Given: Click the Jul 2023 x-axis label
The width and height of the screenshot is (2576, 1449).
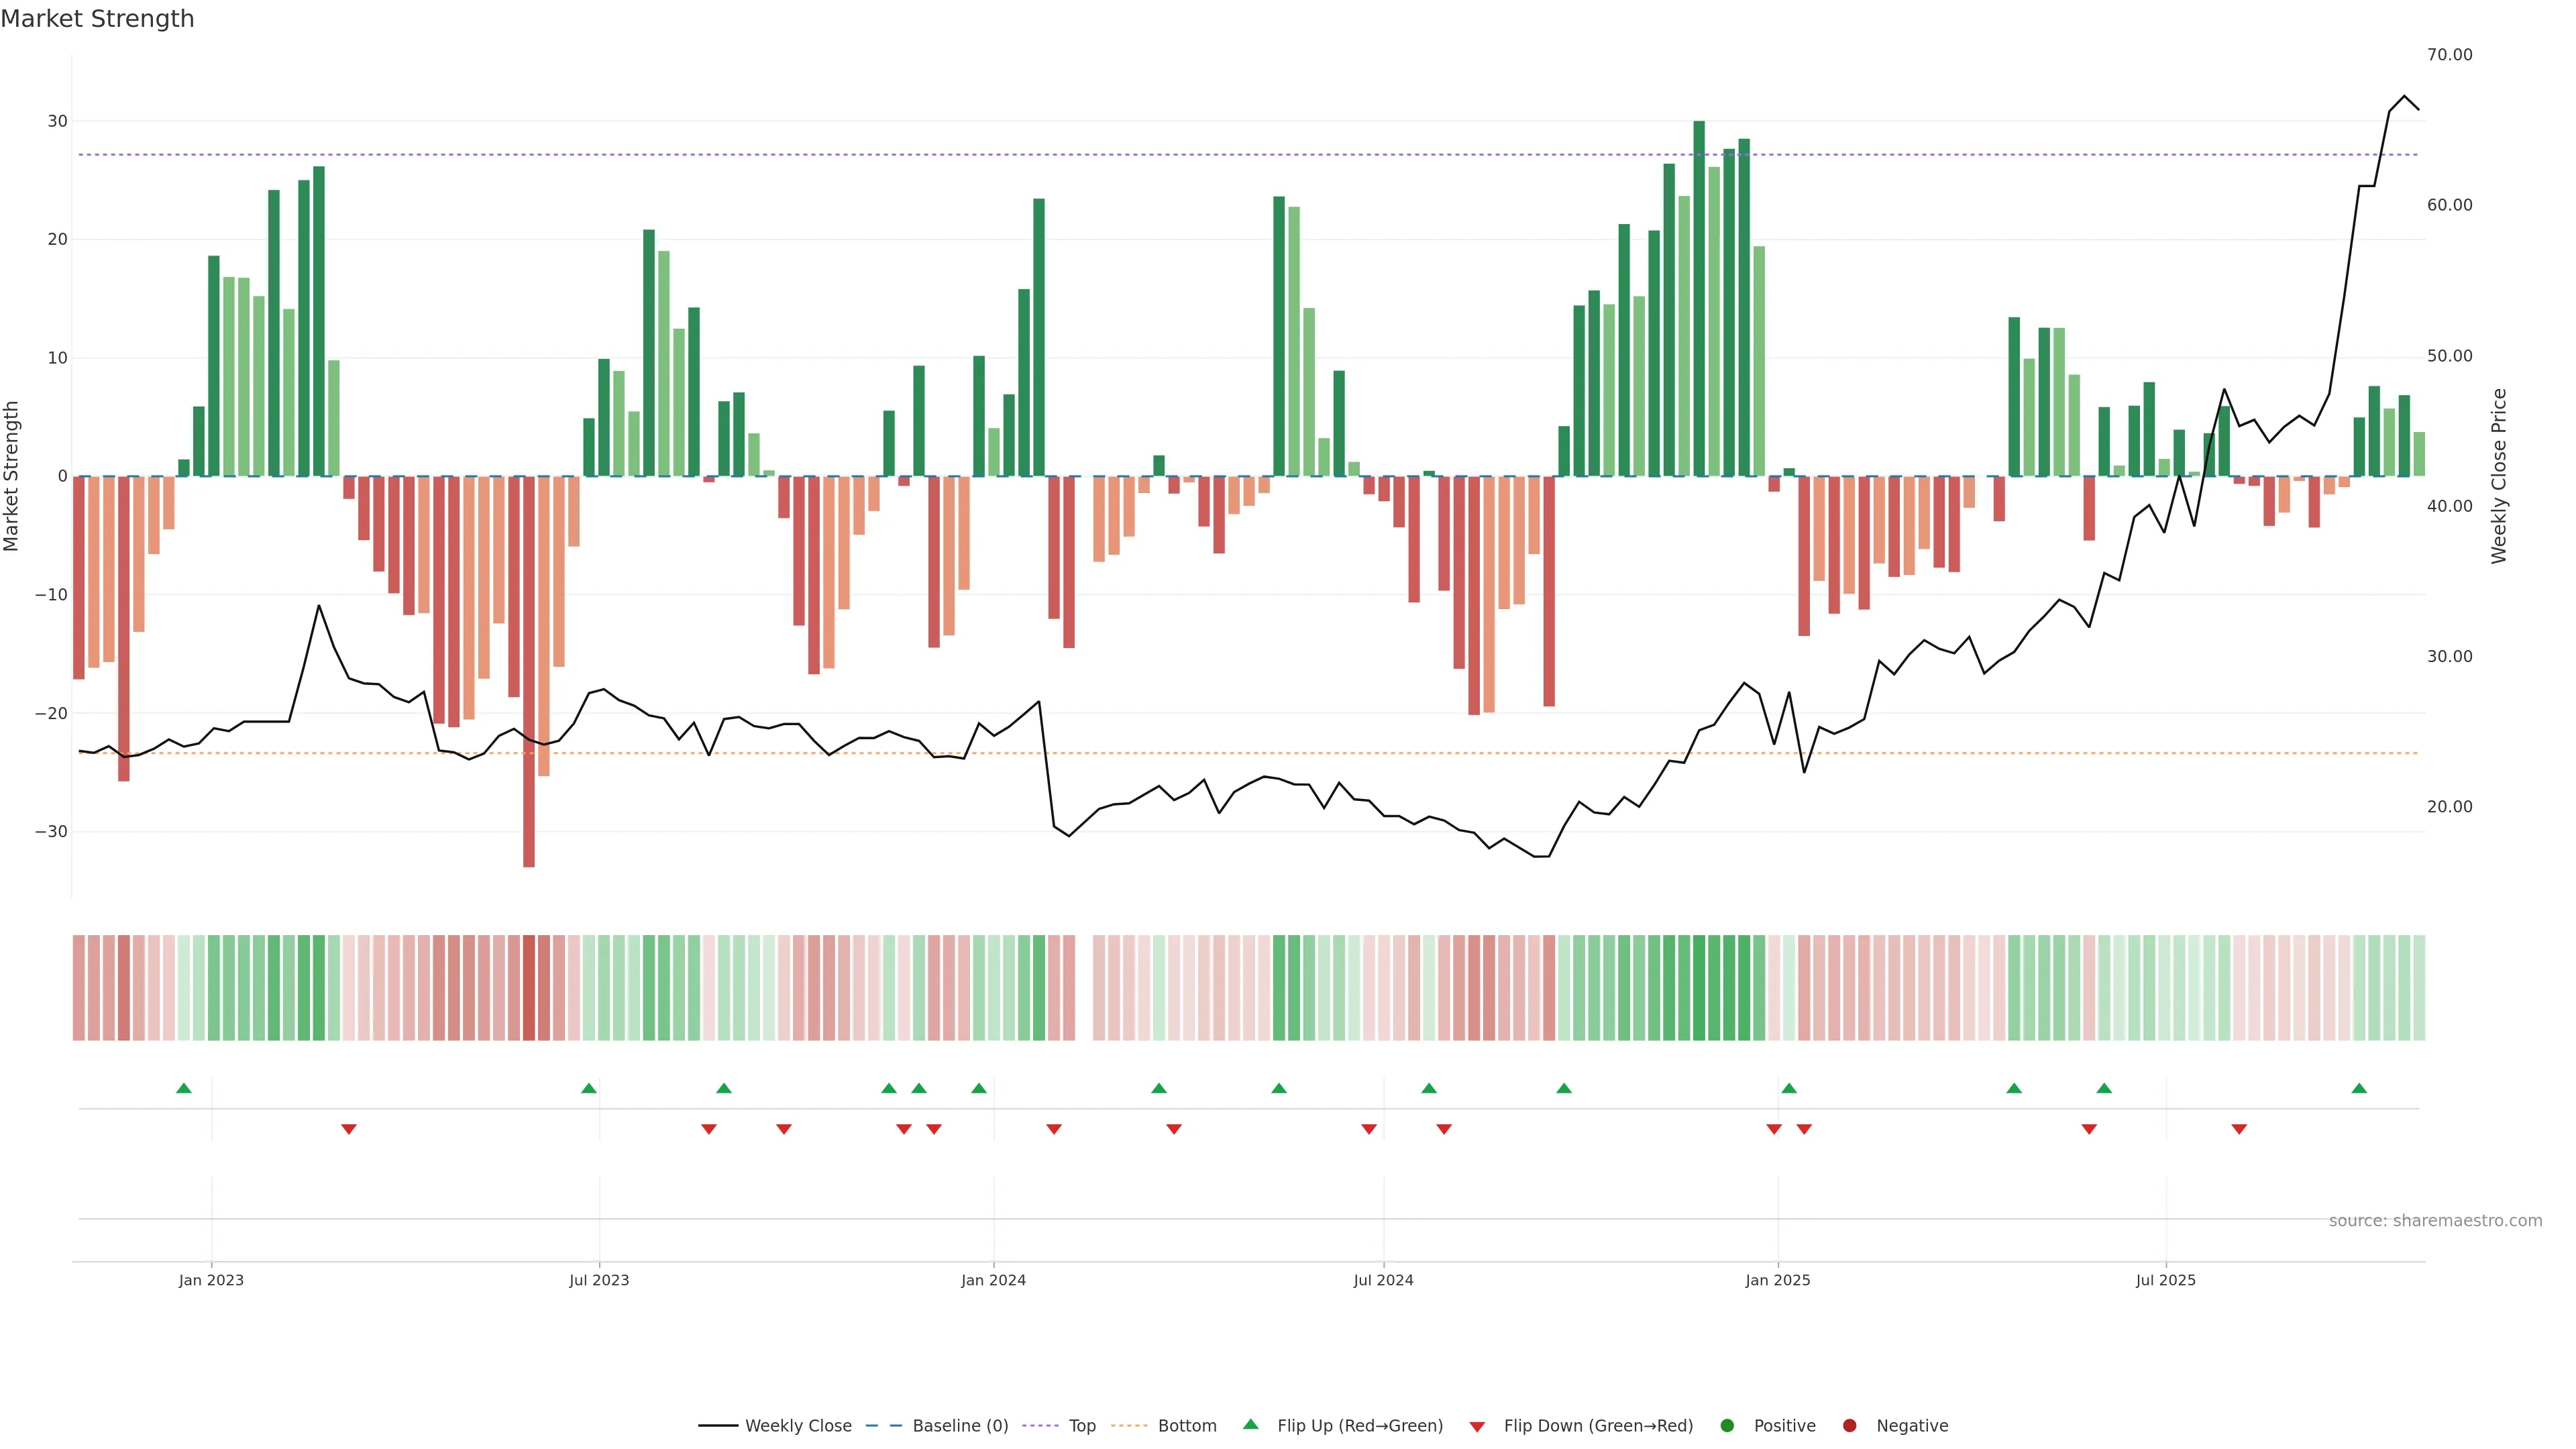Looking at the screenshot, I should (x=599, y=1280).
